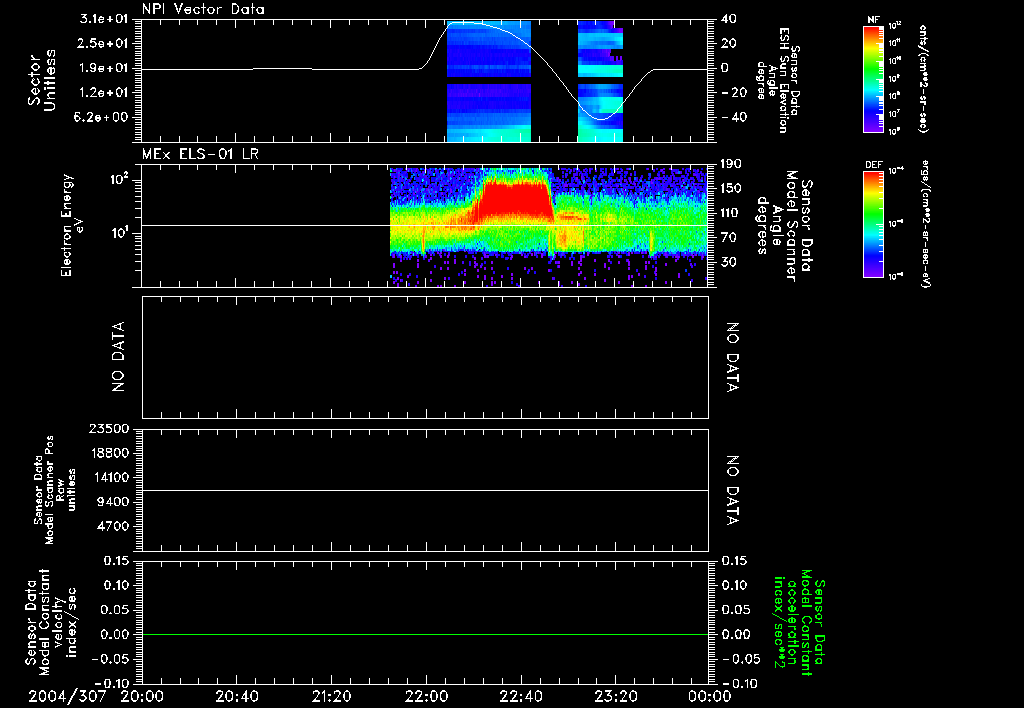This screenshot has width=1024, height=708.
Task: Click the '23500' scanner position tick label
Action: pyautogui.click(x=110, y=428)
